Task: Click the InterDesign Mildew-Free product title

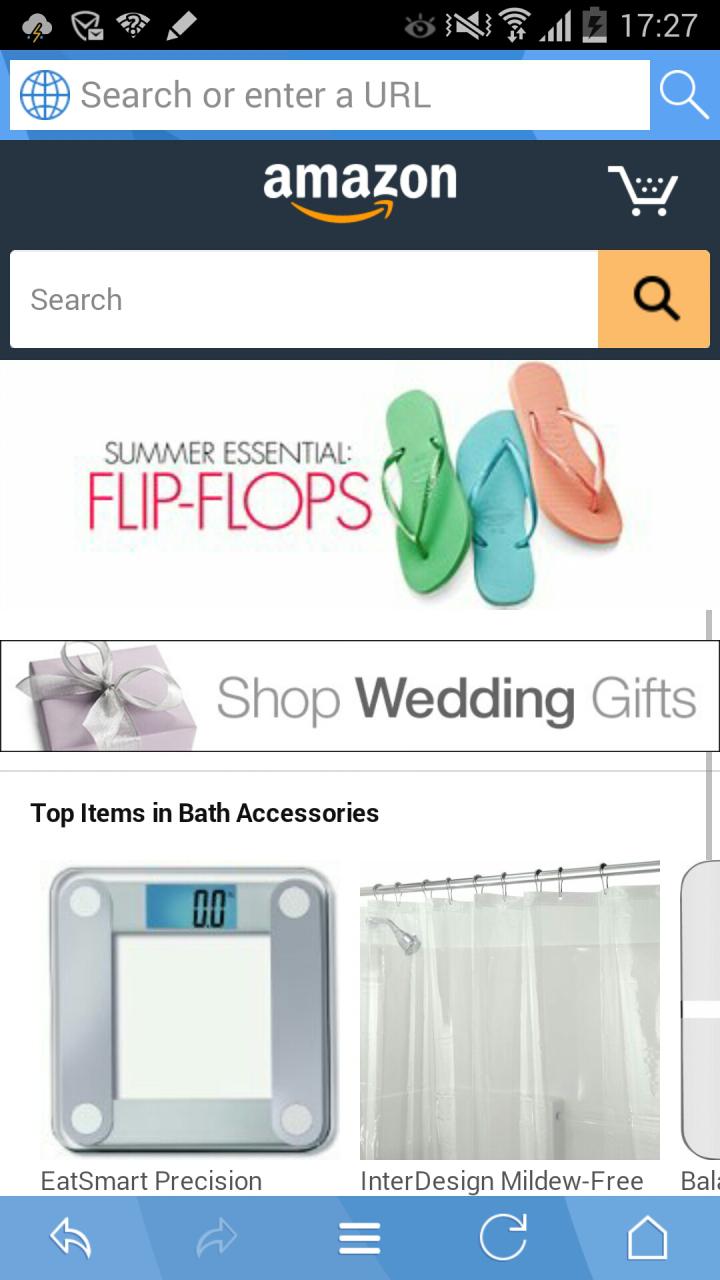Action: pyautogui.click(x=501, y=1181)
